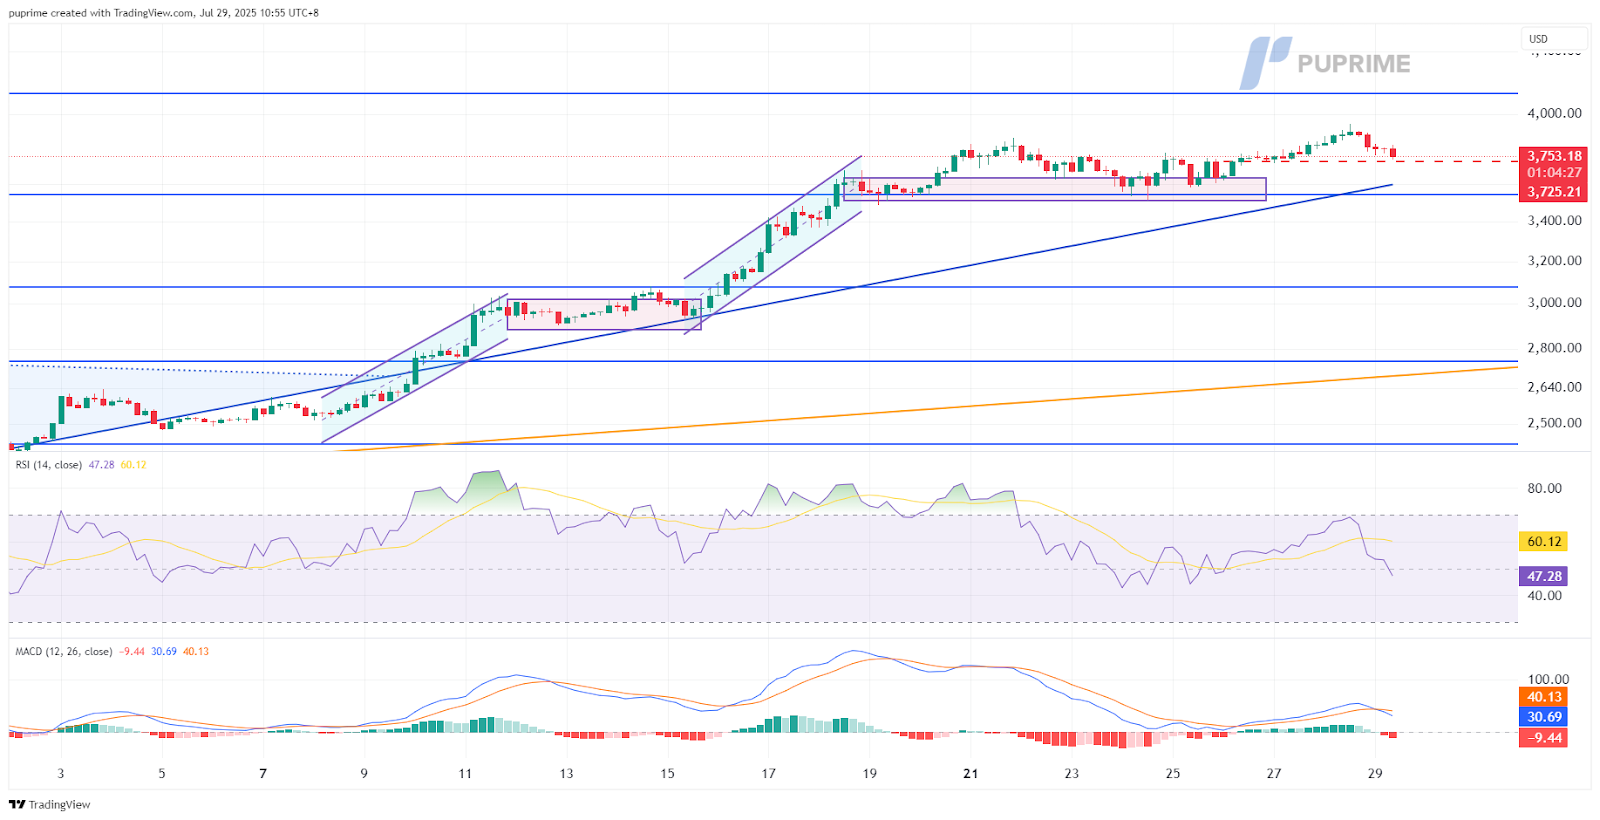Click the 2,640.00 price axis label
This screenshot has height=820, width=1600.
(1554, 387)
